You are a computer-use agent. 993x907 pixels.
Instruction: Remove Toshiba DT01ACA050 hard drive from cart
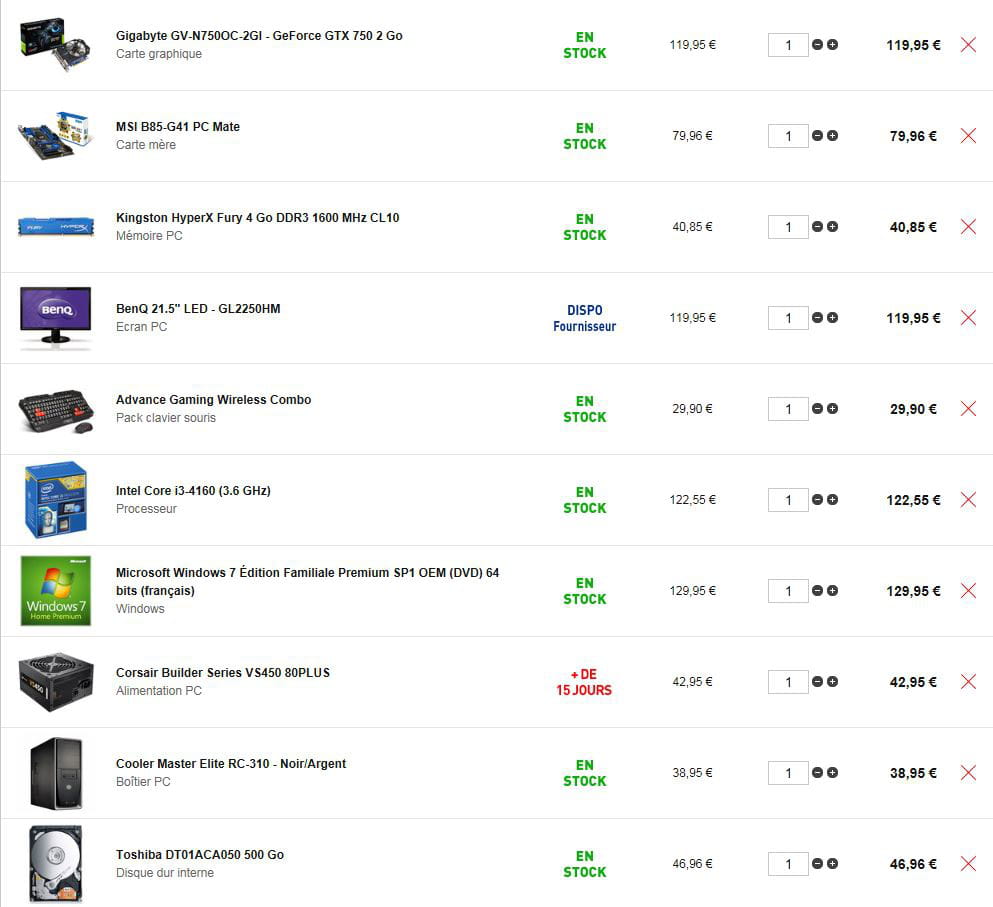[x=968, y=864]
